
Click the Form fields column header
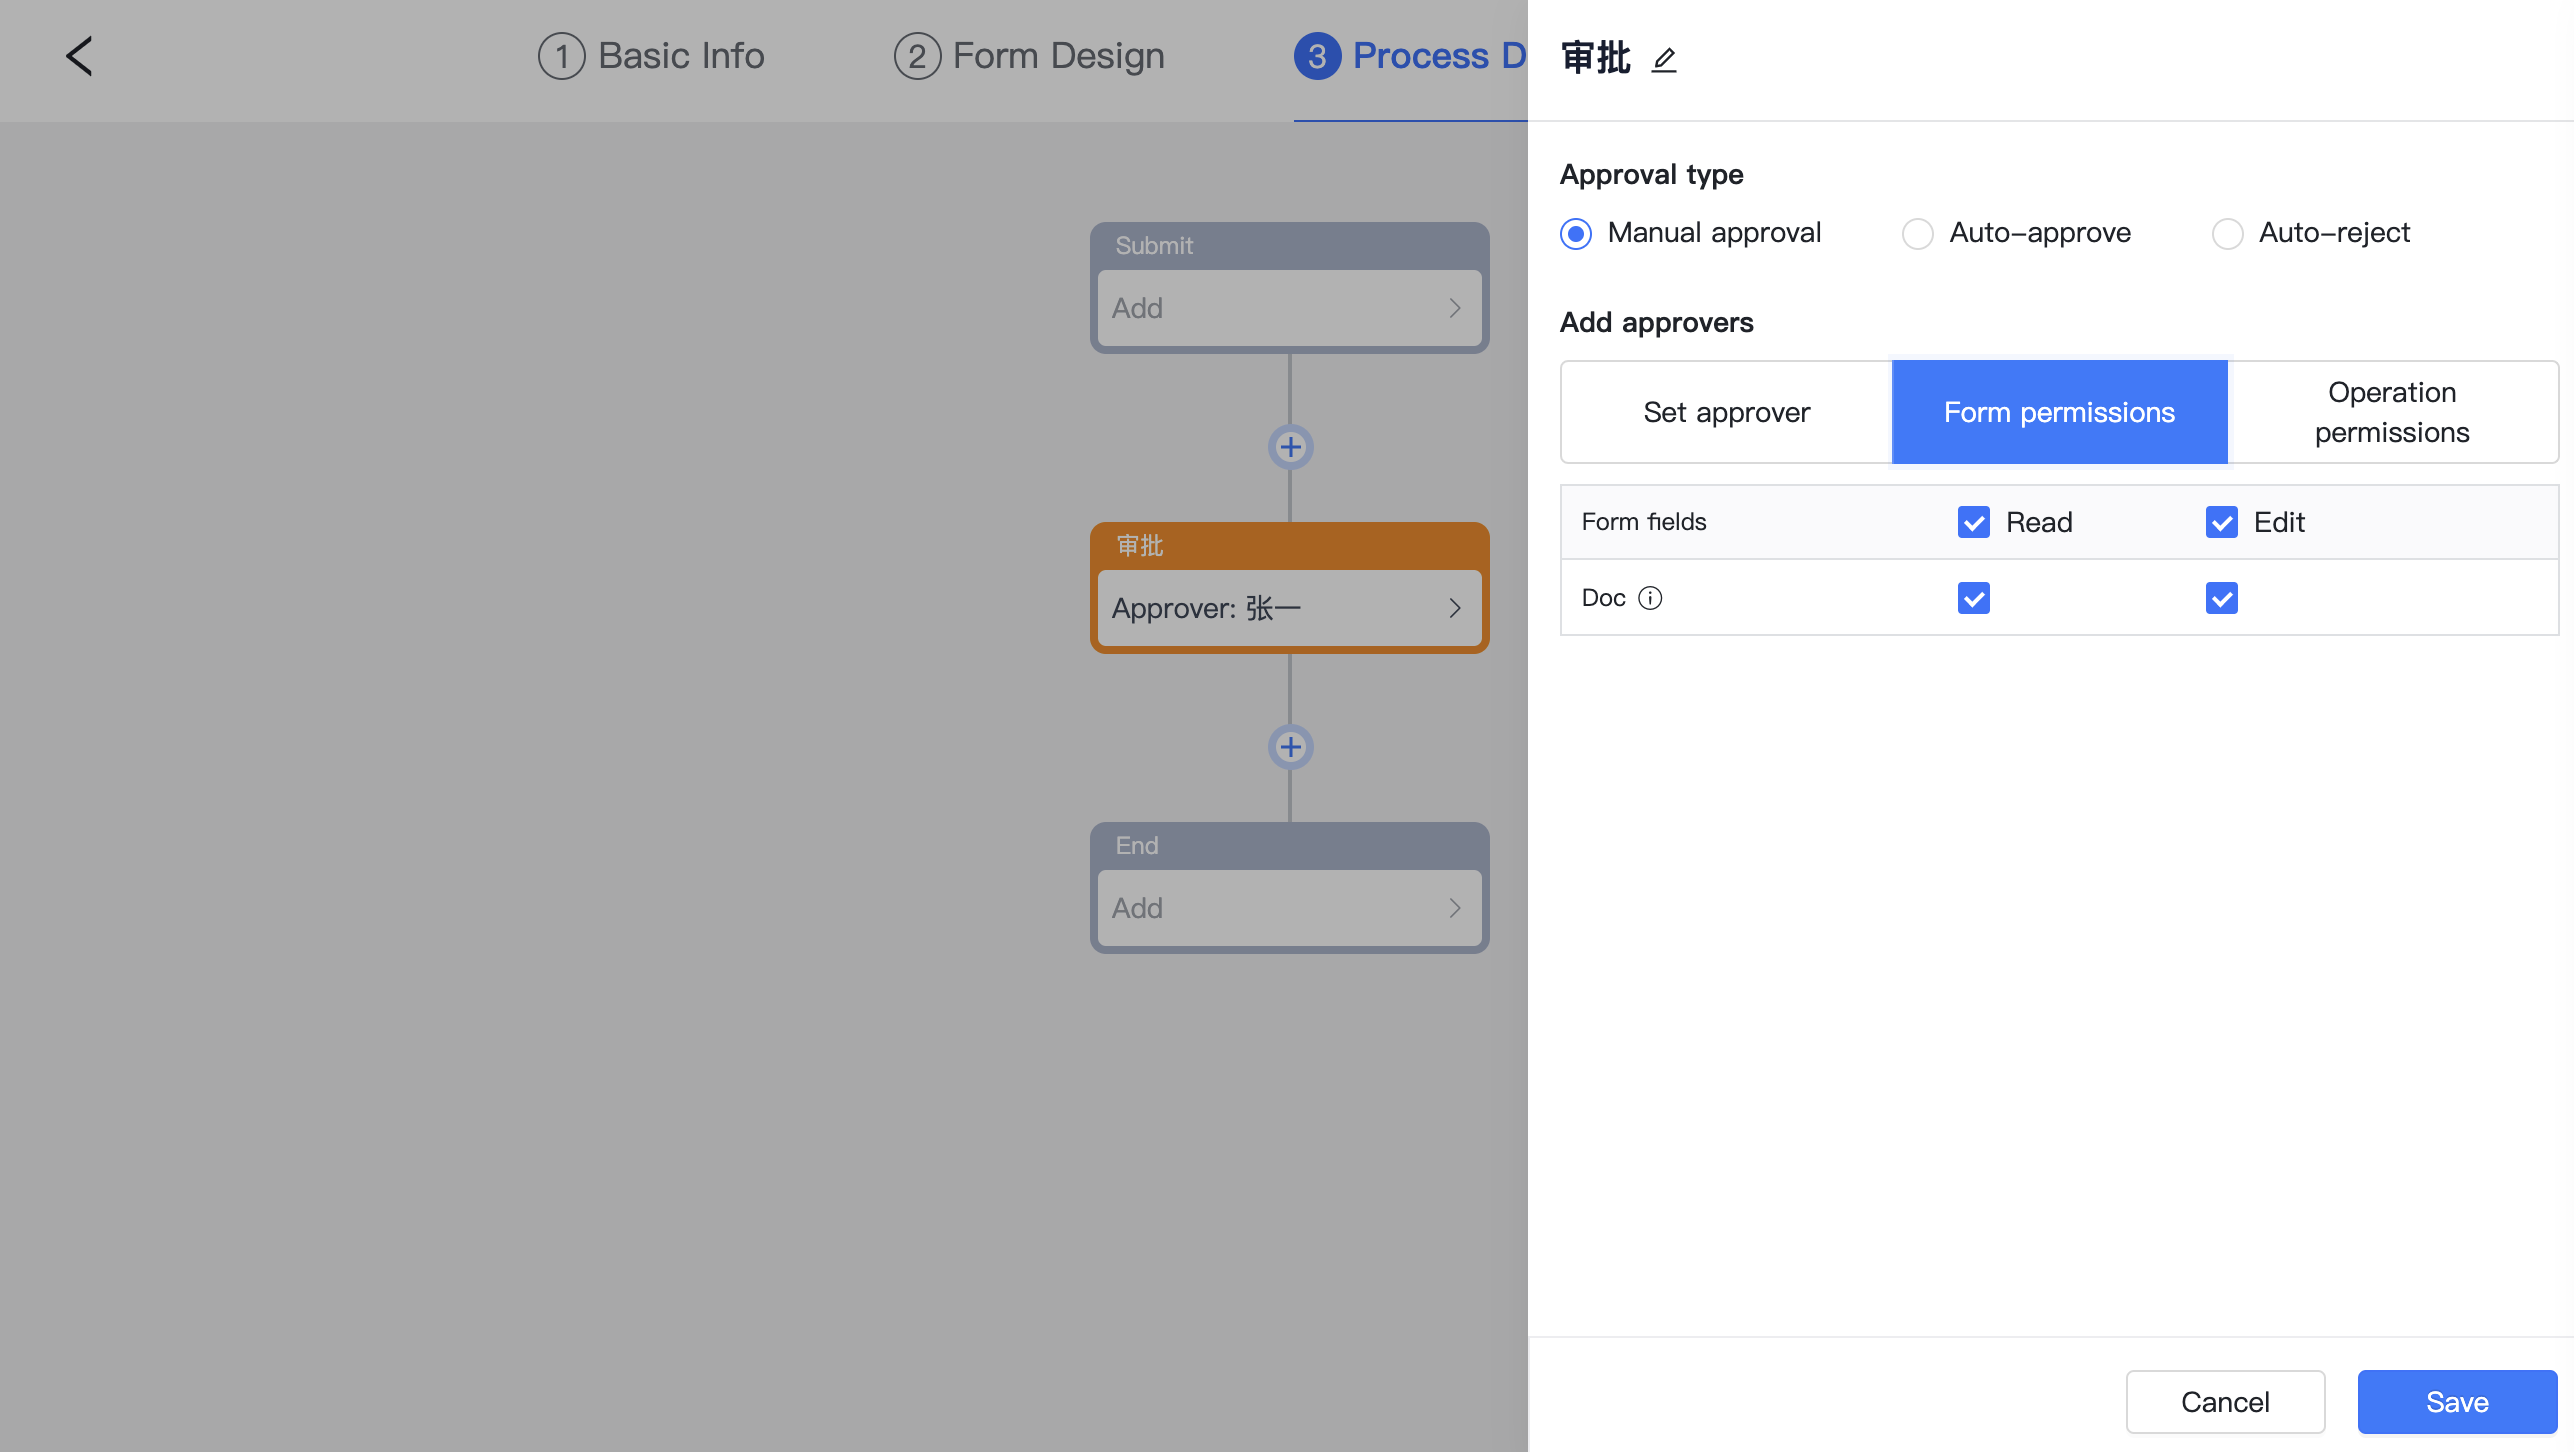click(1644, 522)
